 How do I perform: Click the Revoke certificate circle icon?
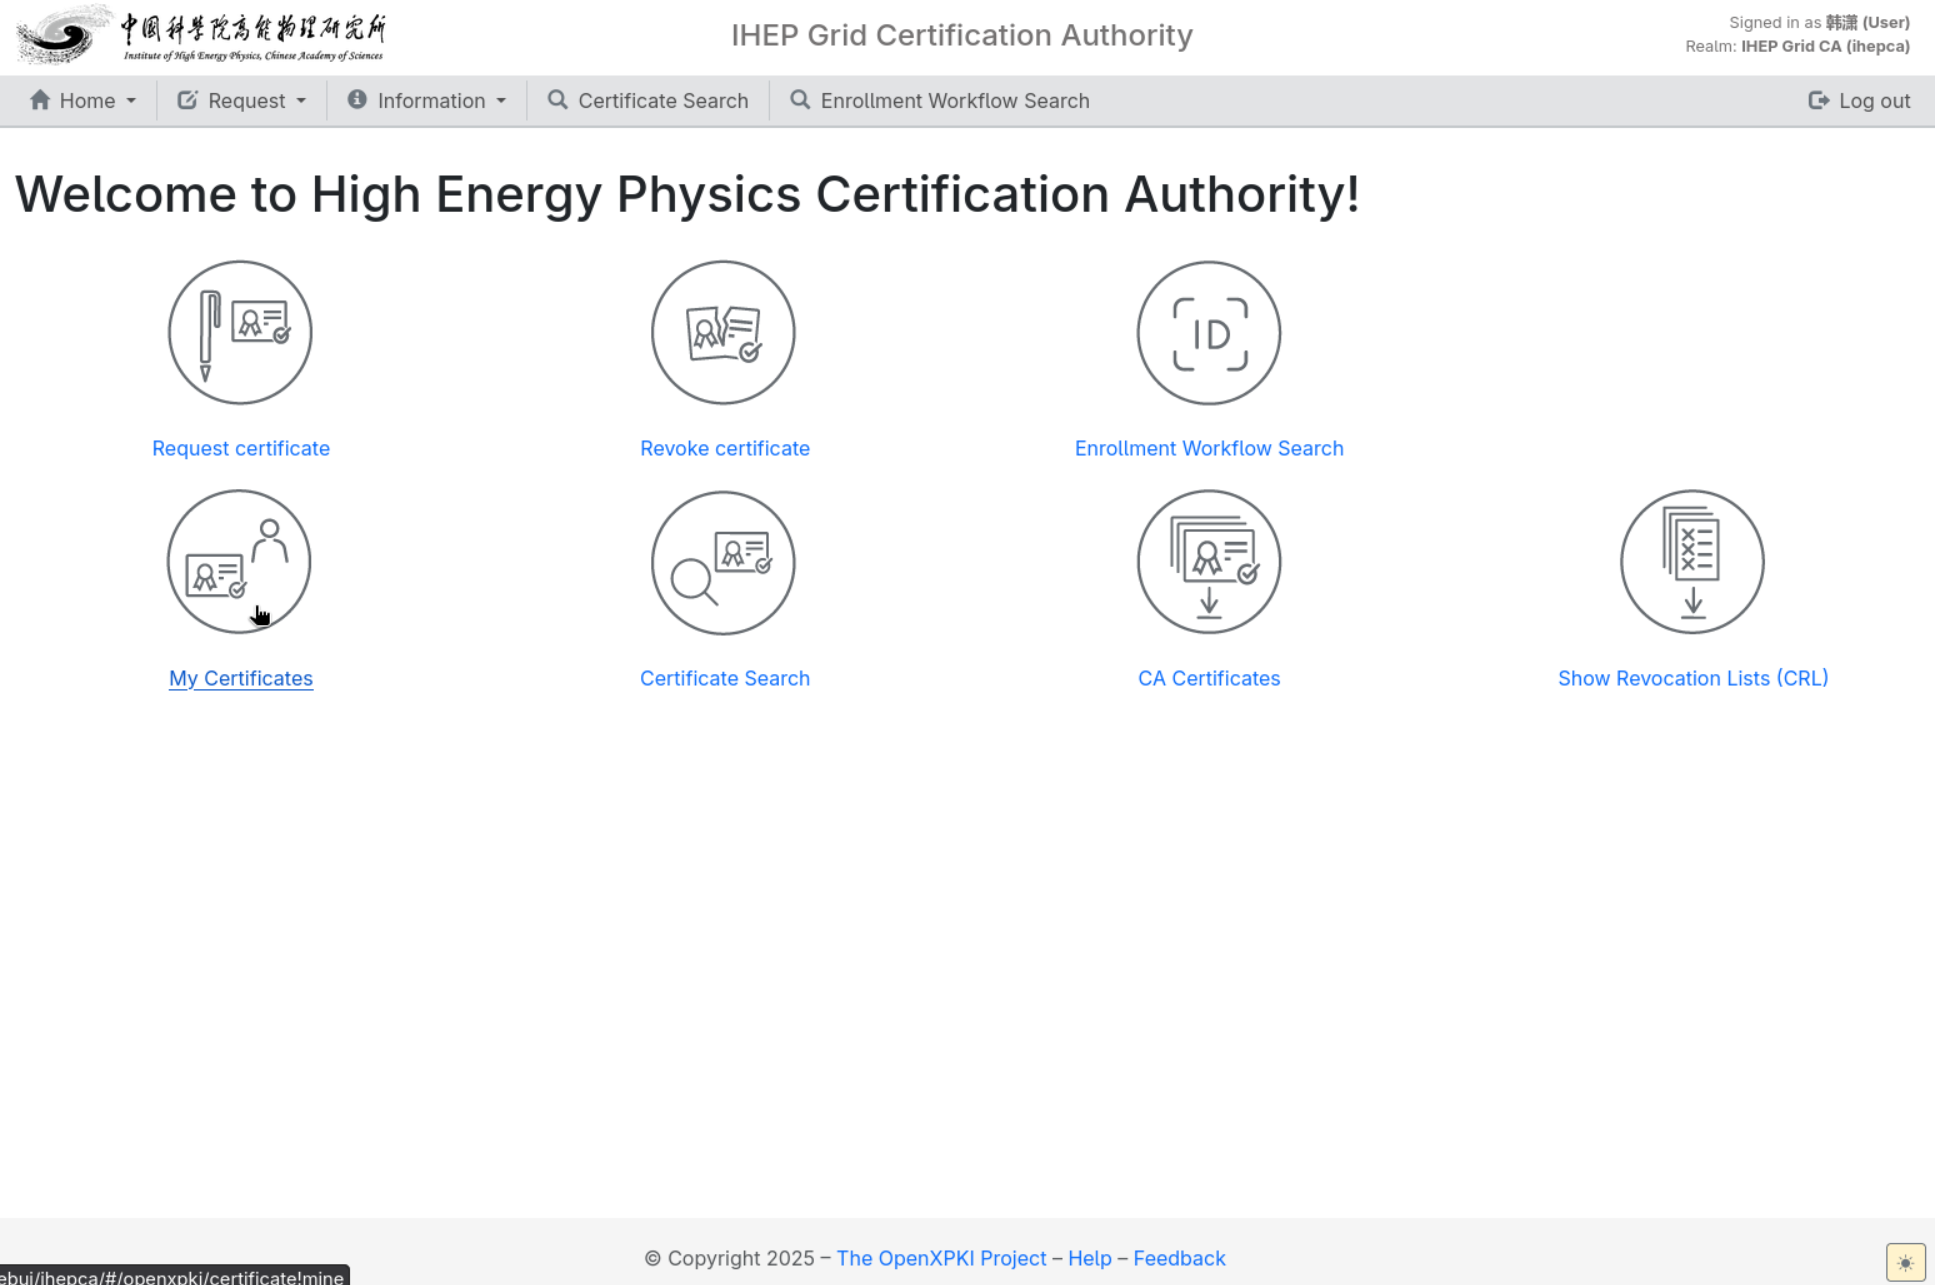coord(723,333)
